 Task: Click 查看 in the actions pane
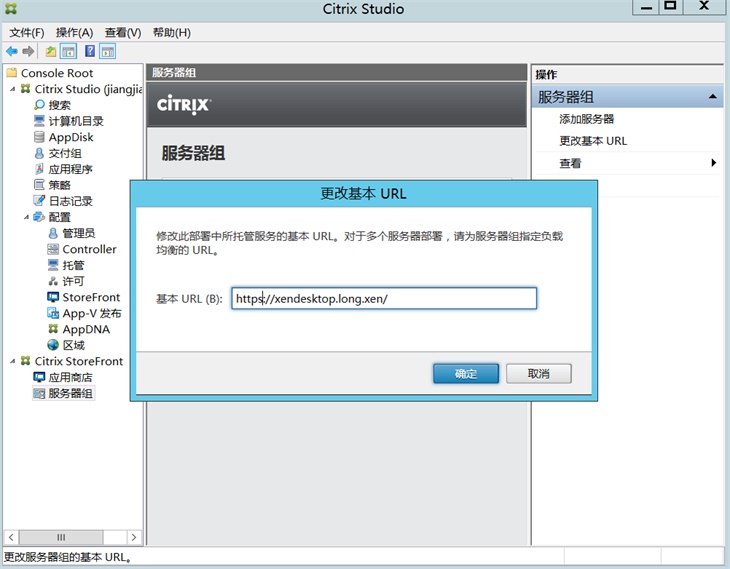pos(570,163)
